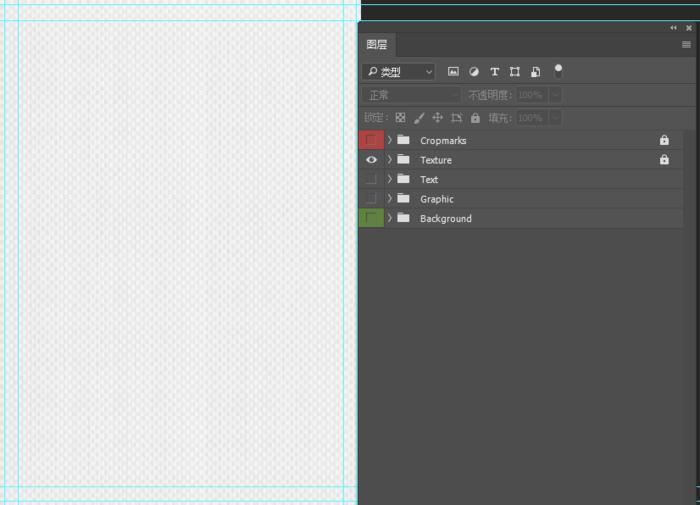Filter layers by pixel image type
700x505 pixels.
click(x=453, y=71)
